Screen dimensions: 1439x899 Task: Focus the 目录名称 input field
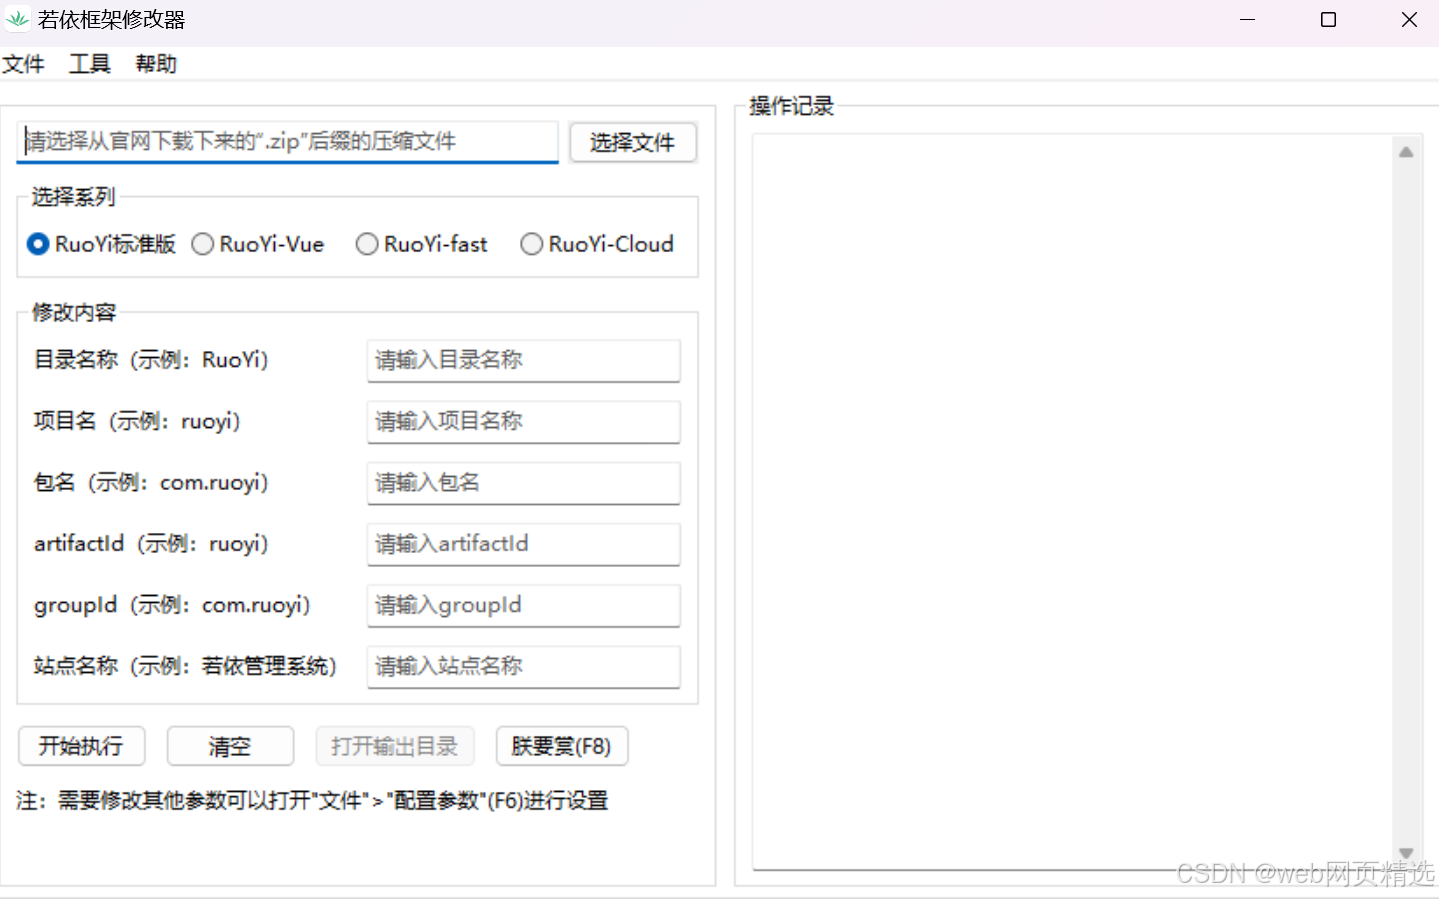(x=524, y=360)
